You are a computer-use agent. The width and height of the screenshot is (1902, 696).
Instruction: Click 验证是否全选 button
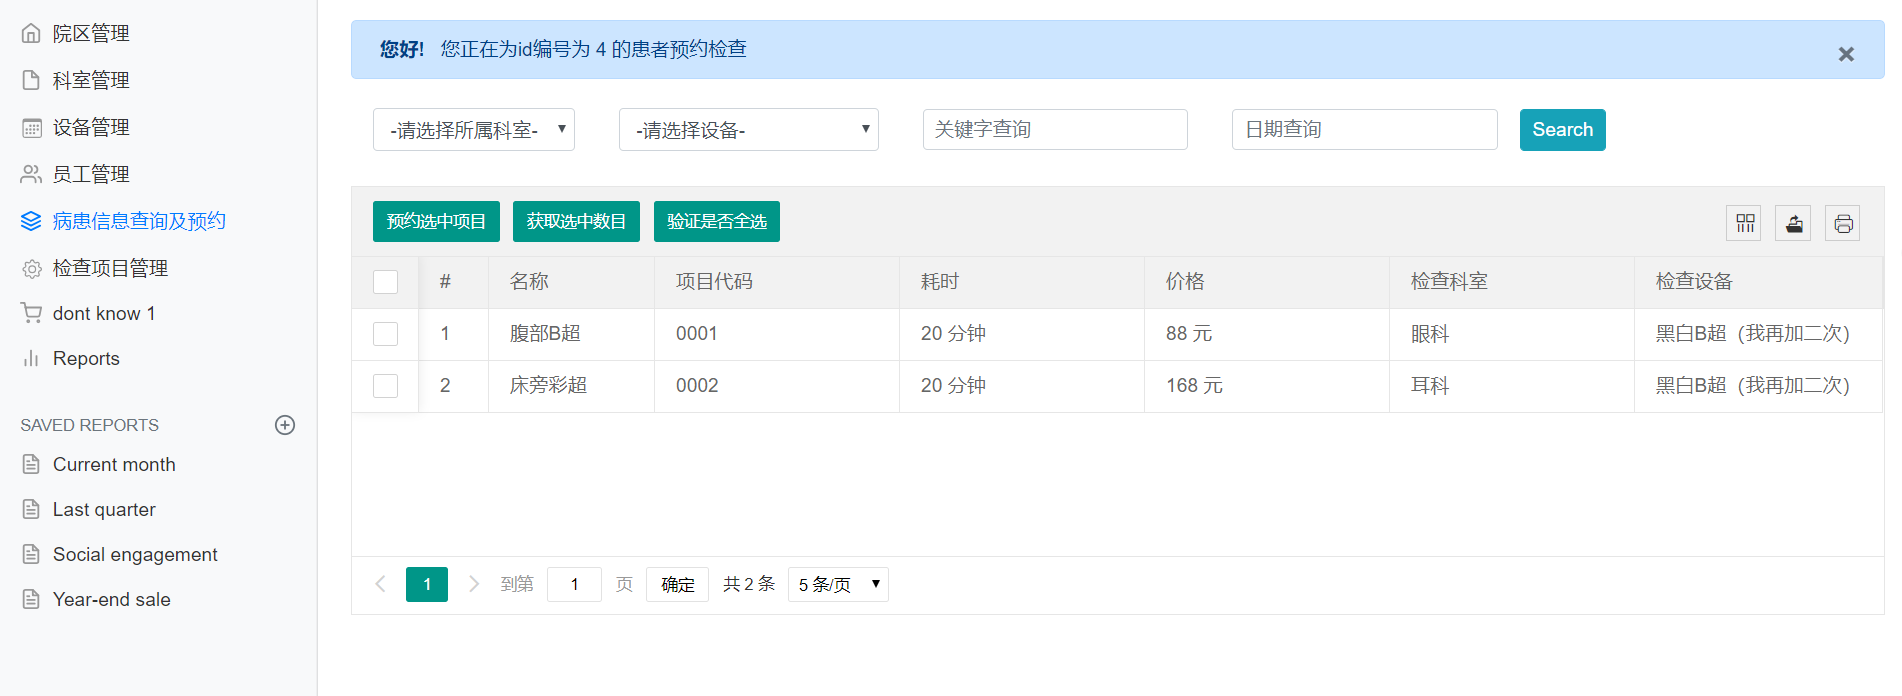(x=717, y=221)
